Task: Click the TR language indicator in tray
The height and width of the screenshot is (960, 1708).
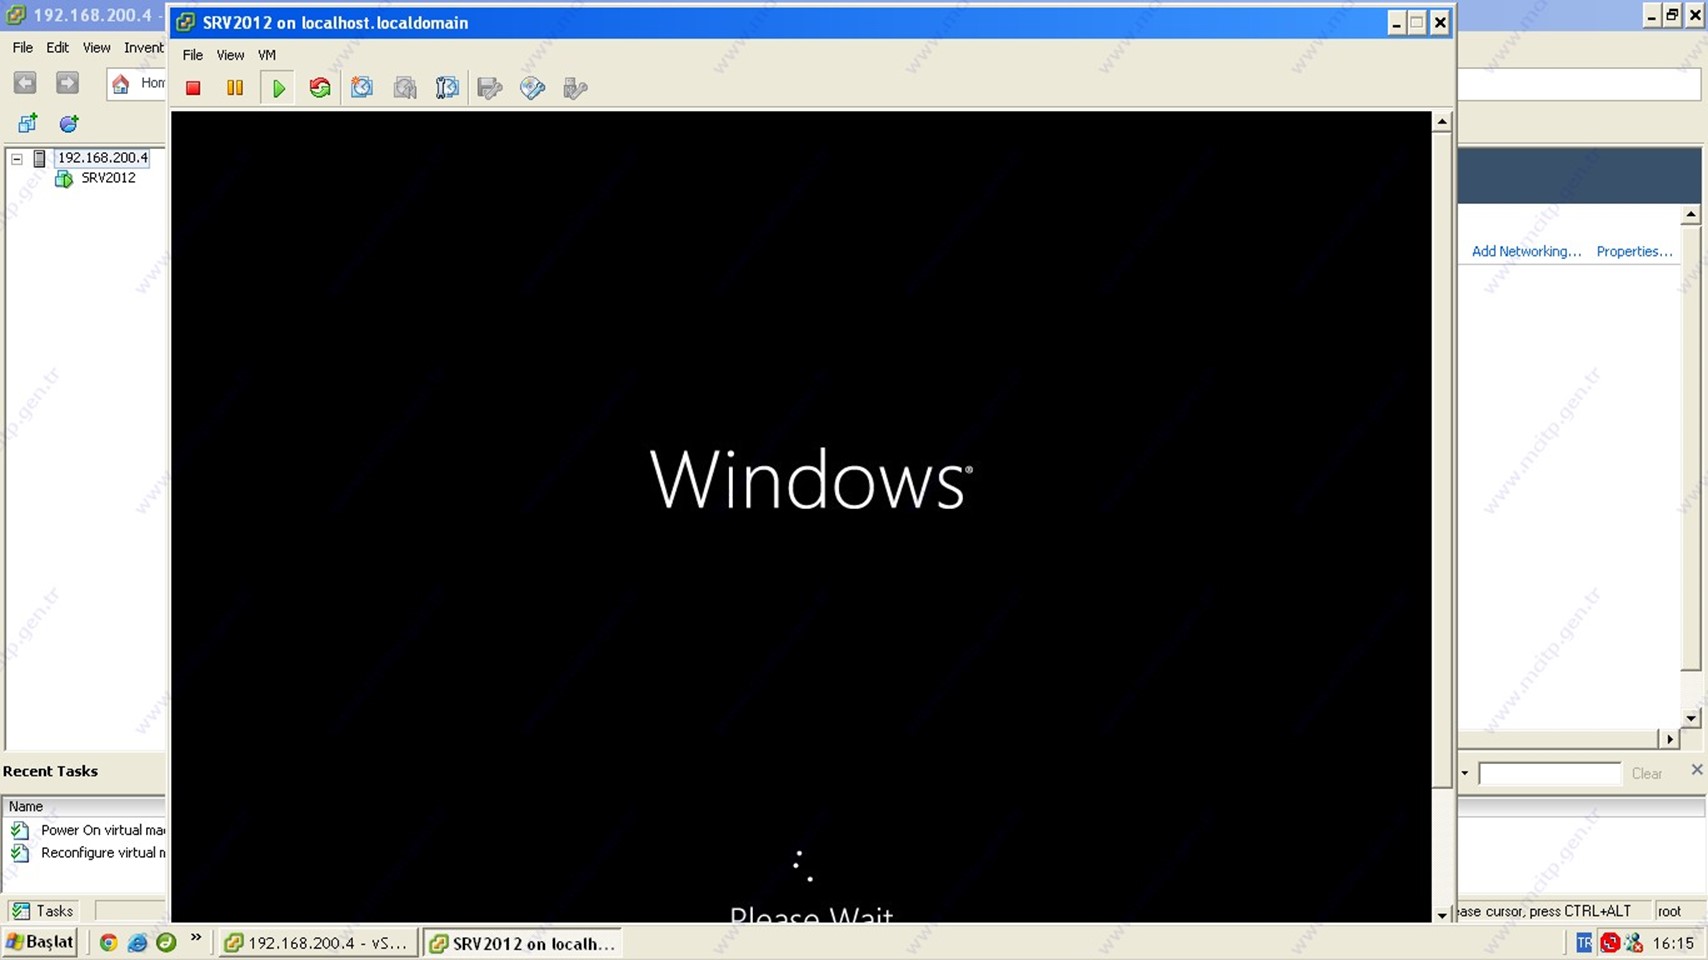Action: pos(1584,942)
